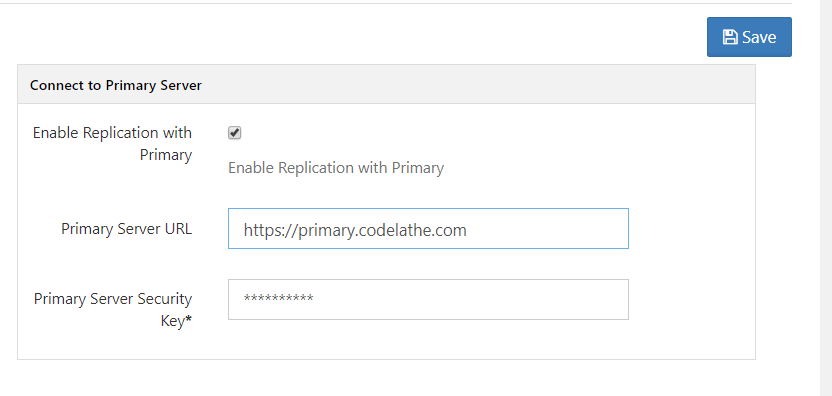Click the vertical scrollbar track at right edge
The image size is (832, 396).
coord(826,198)
